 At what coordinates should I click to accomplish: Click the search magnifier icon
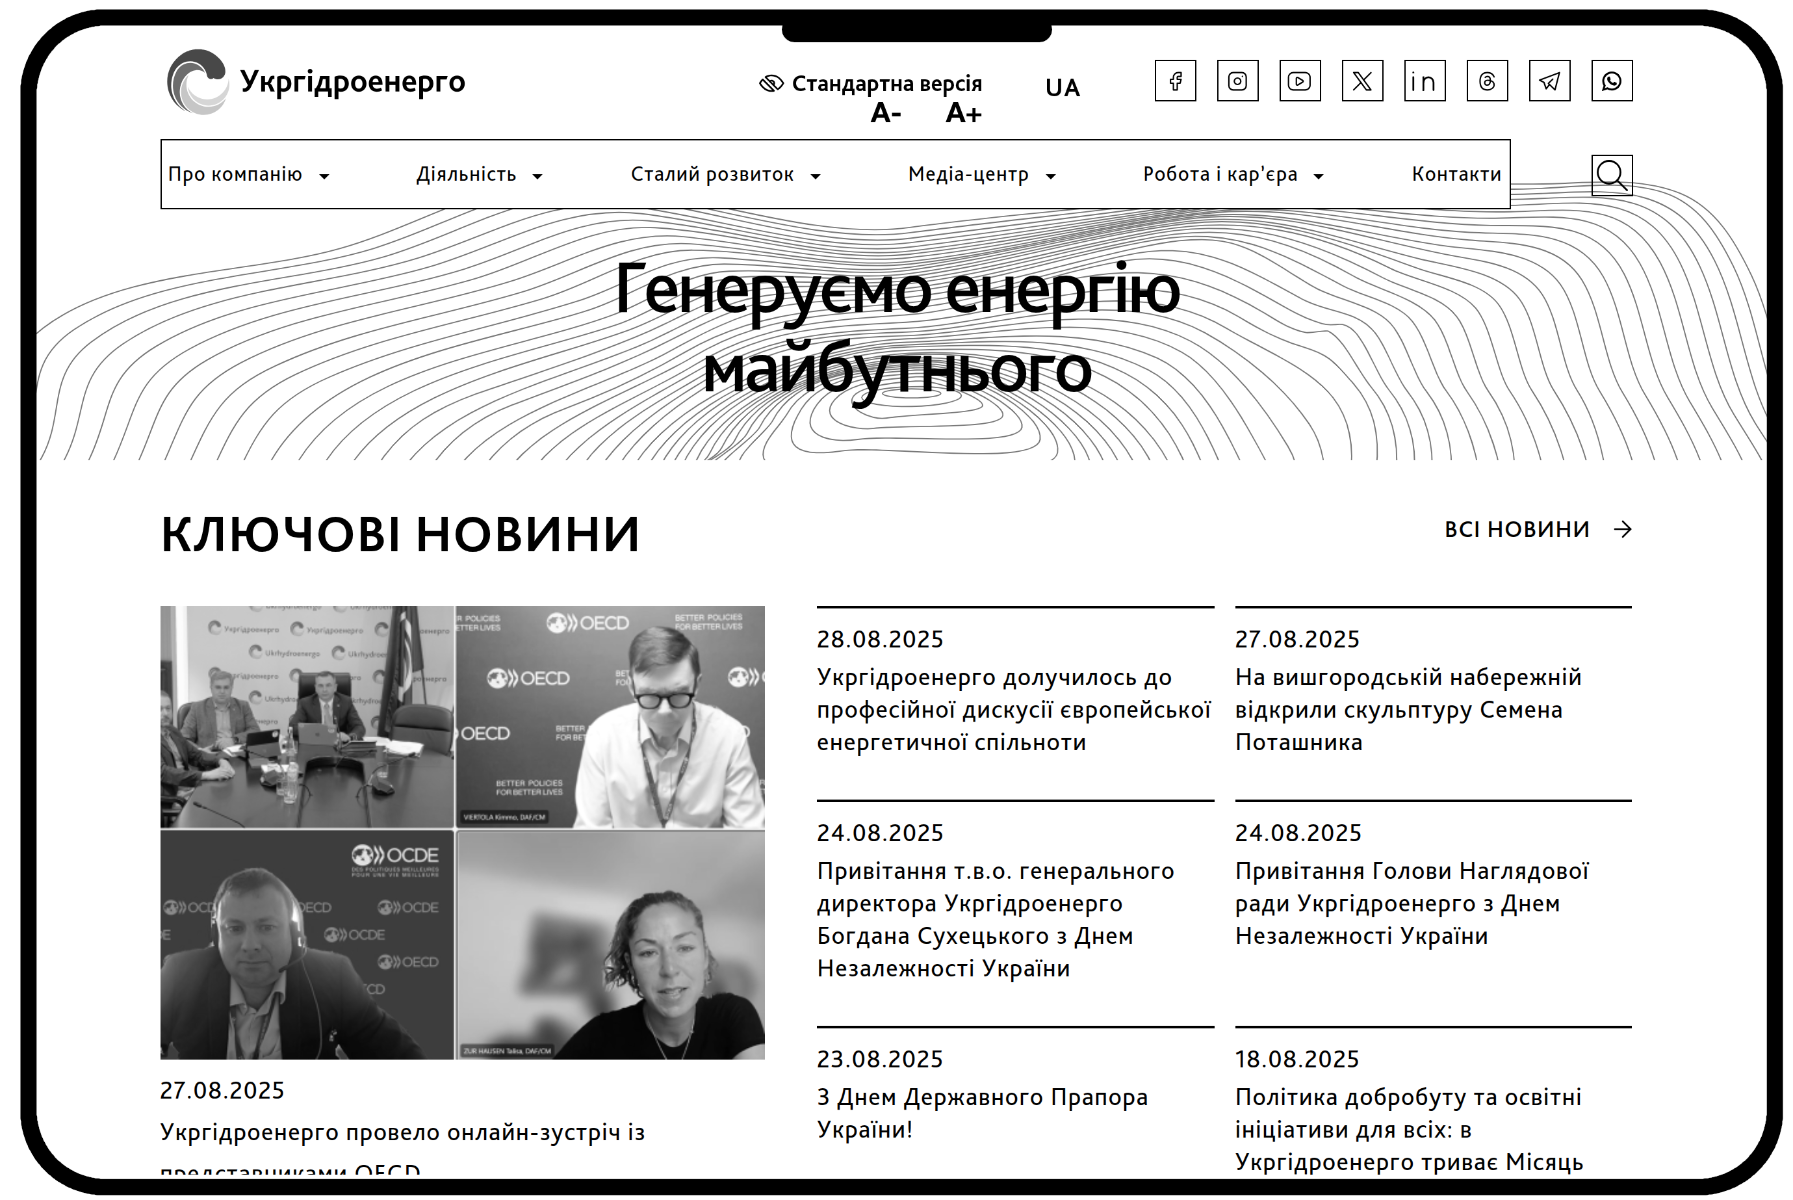(1611, 175)
